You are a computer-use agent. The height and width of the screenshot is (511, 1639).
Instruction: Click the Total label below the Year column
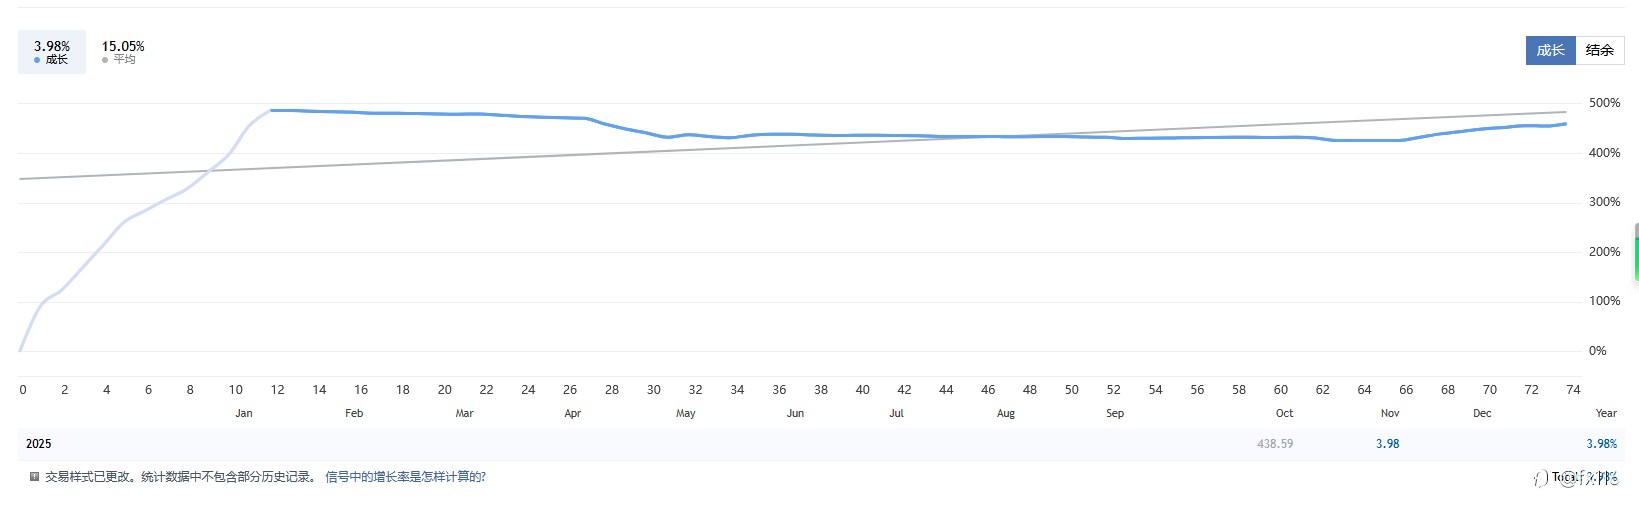pos(1564,478)
